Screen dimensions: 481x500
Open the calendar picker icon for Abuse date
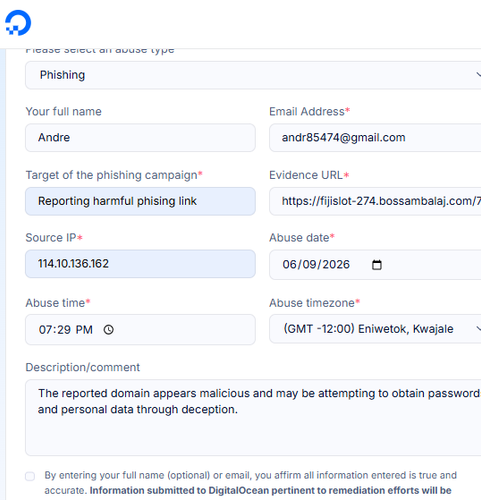coord(377,265)
